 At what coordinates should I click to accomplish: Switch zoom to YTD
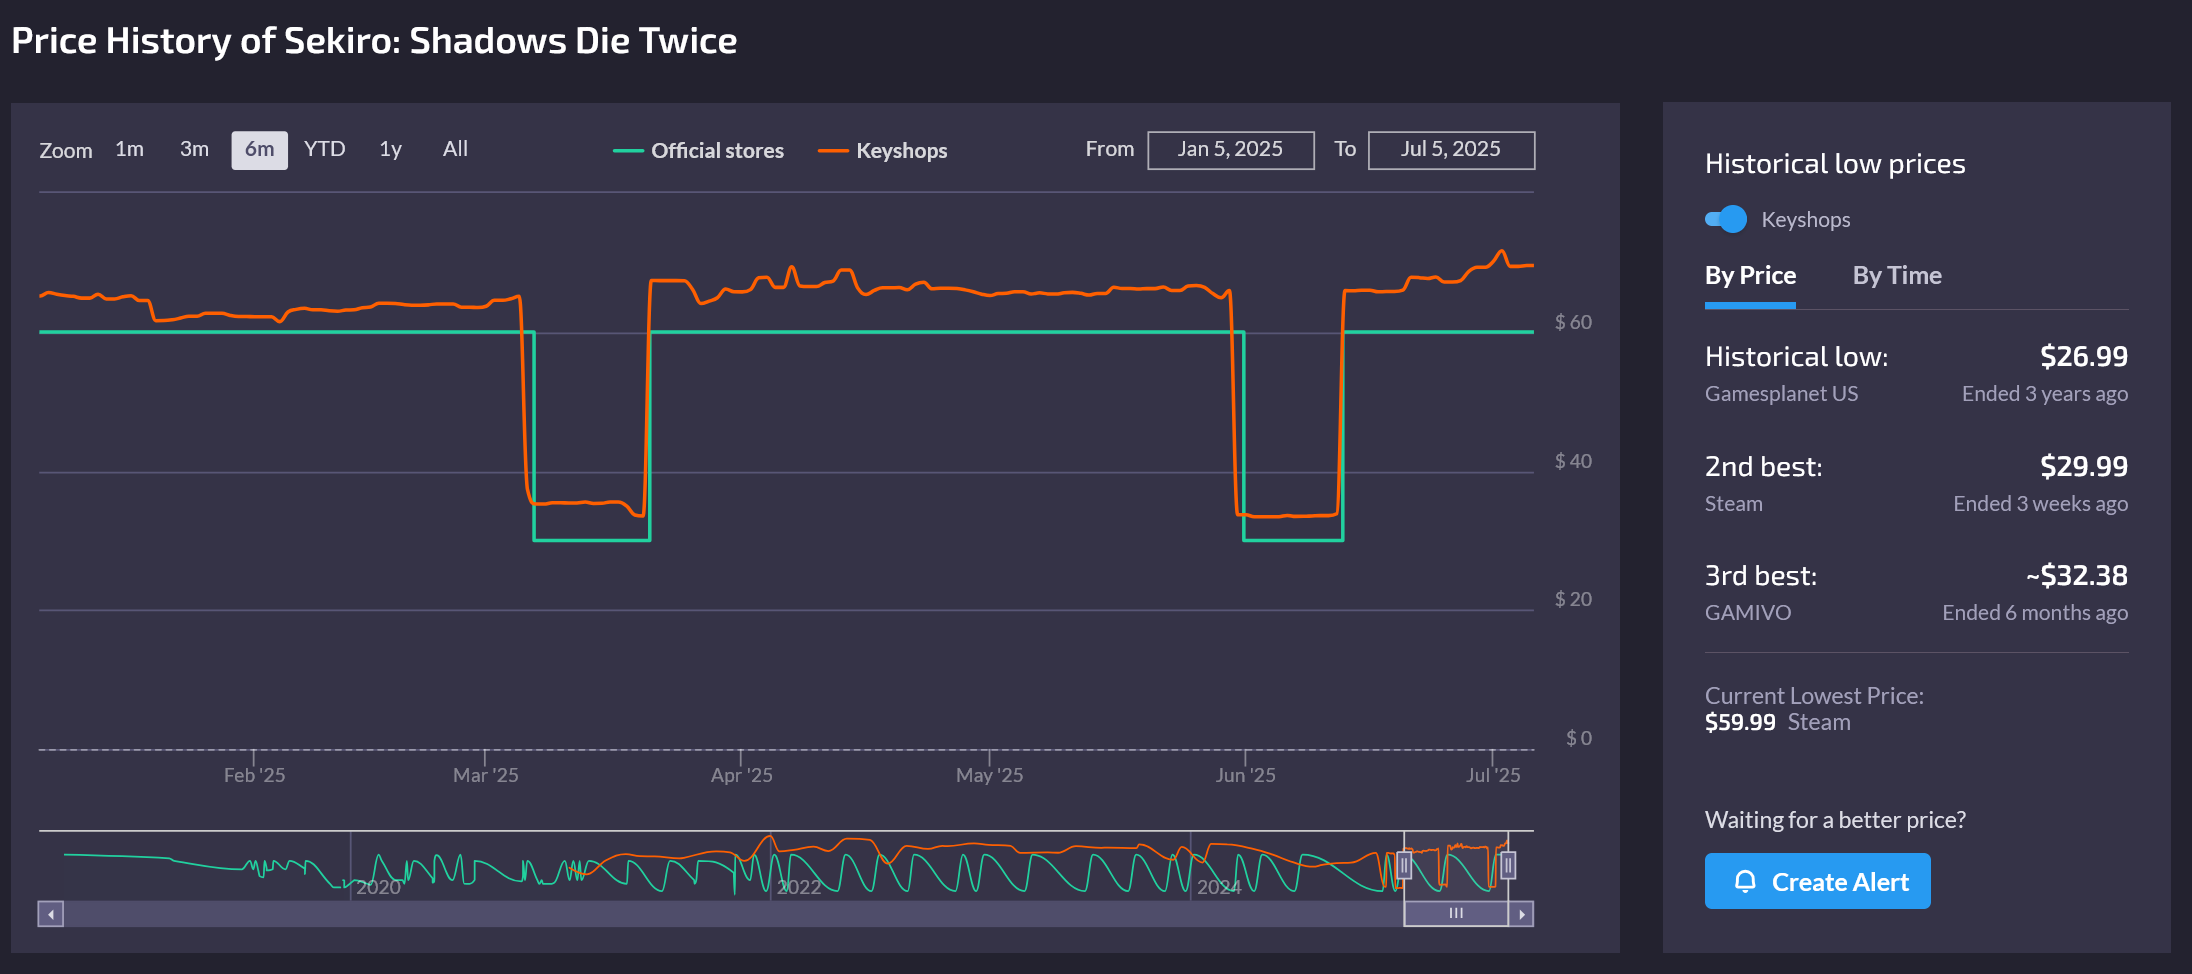(x=324, y=150)
